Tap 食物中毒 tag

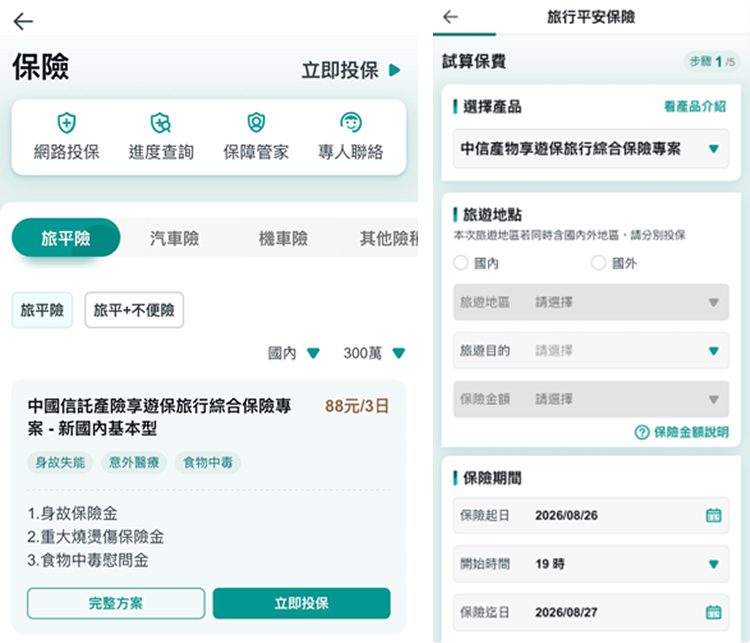tap(208, 463)
